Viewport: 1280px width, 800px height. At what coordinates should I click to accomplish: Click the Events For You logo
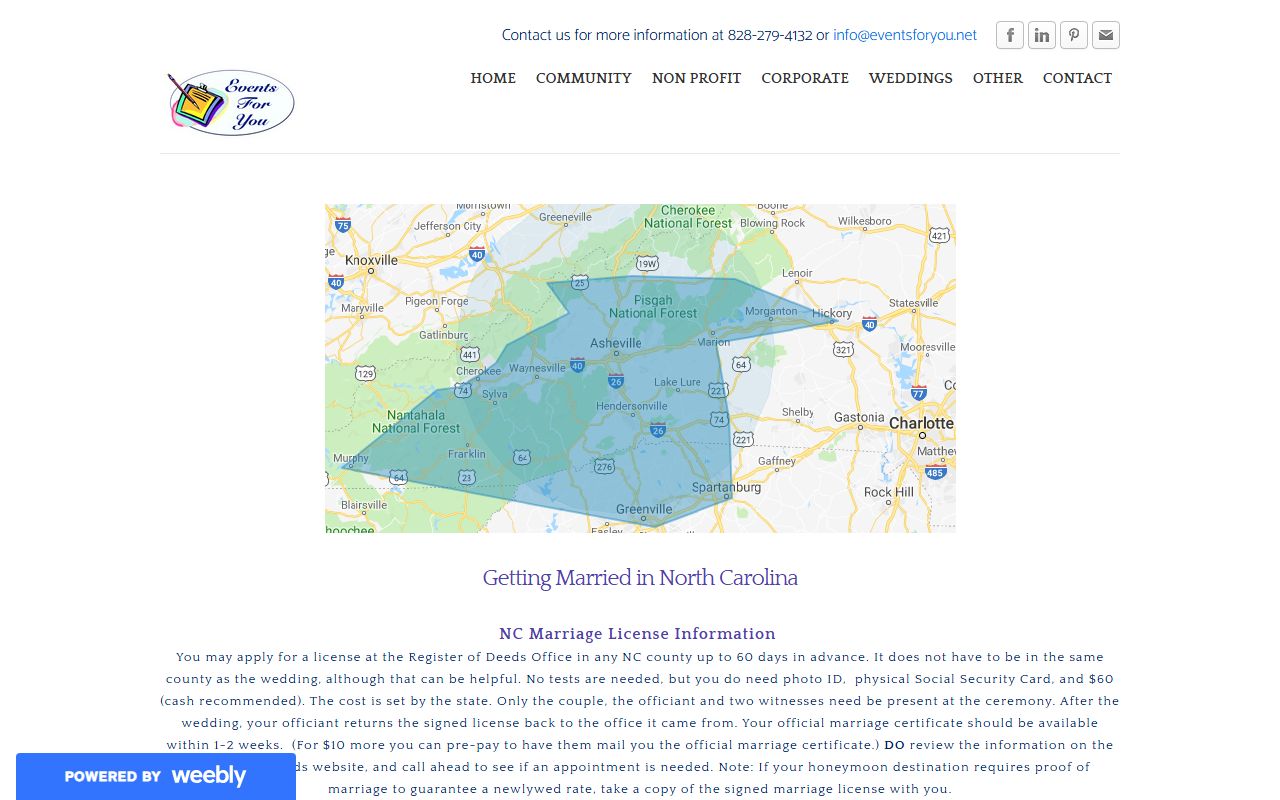[x=231, y=102]
